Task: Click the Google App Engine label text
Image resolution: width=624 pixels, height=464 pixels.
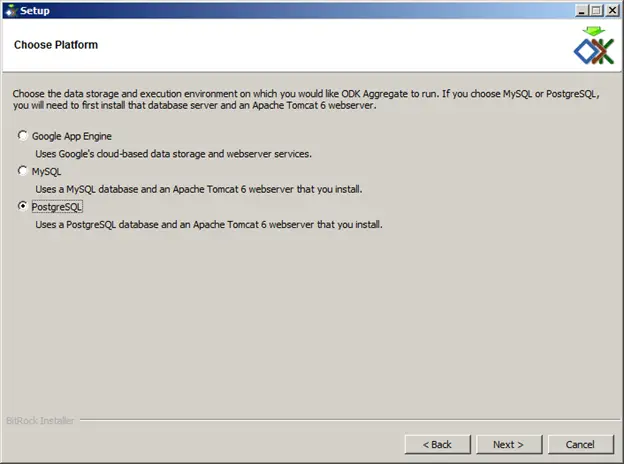Action: pyautogui.click(x=72, y=136)
